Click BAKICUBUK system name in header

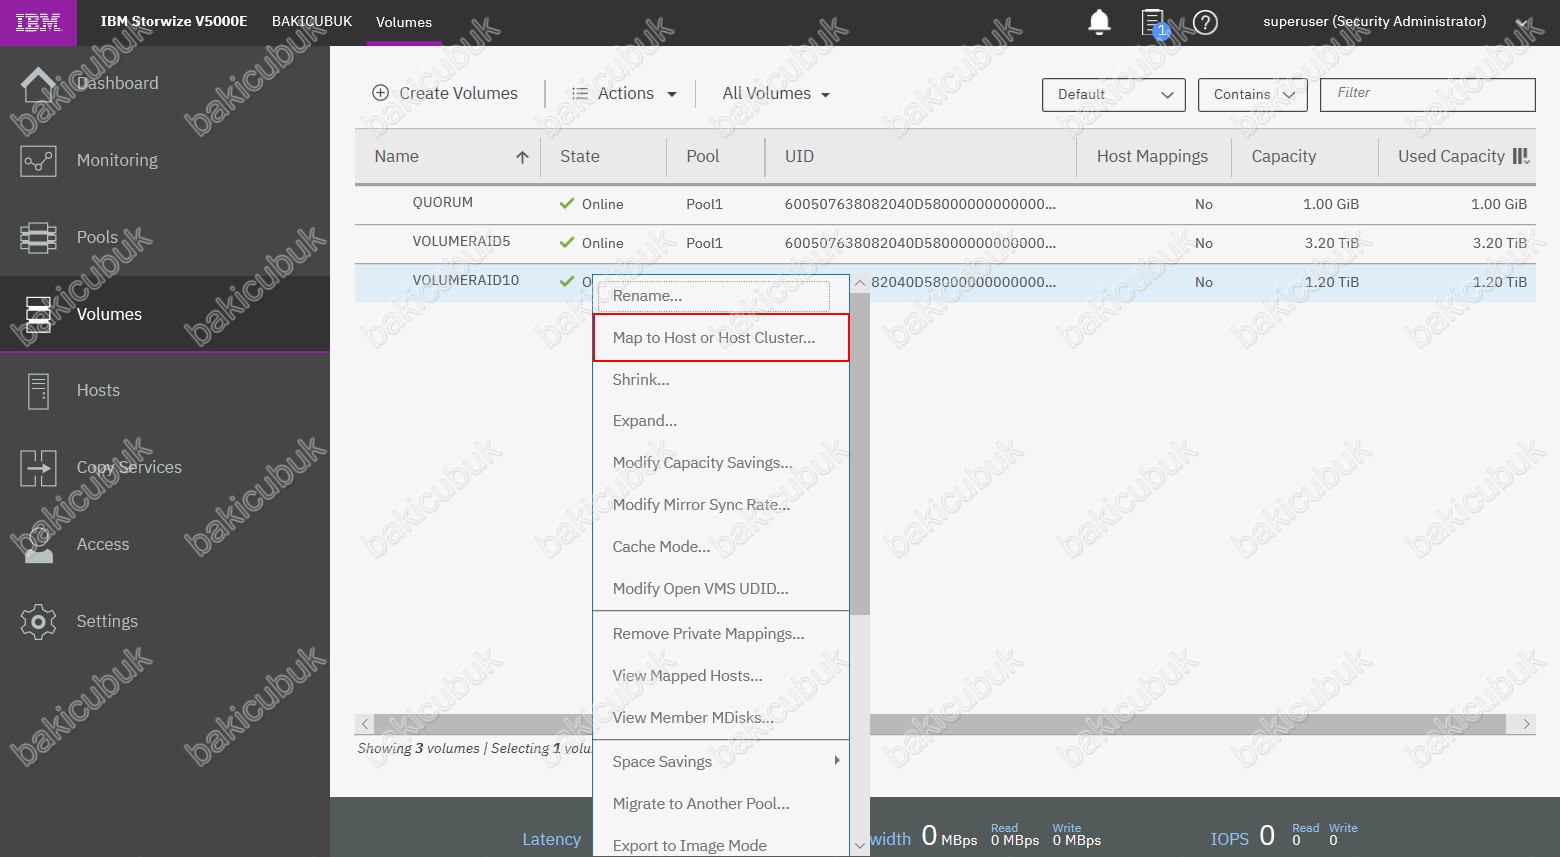coord(312,21)
